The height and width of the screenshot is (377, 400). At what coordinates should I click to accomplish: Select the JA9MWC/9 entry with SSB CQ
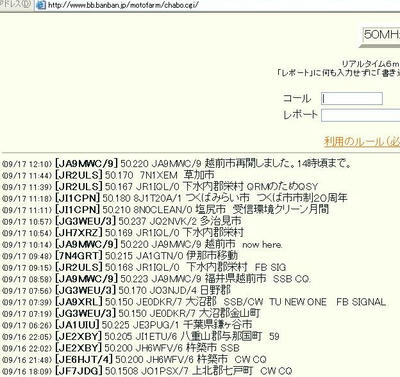(156, 278)
